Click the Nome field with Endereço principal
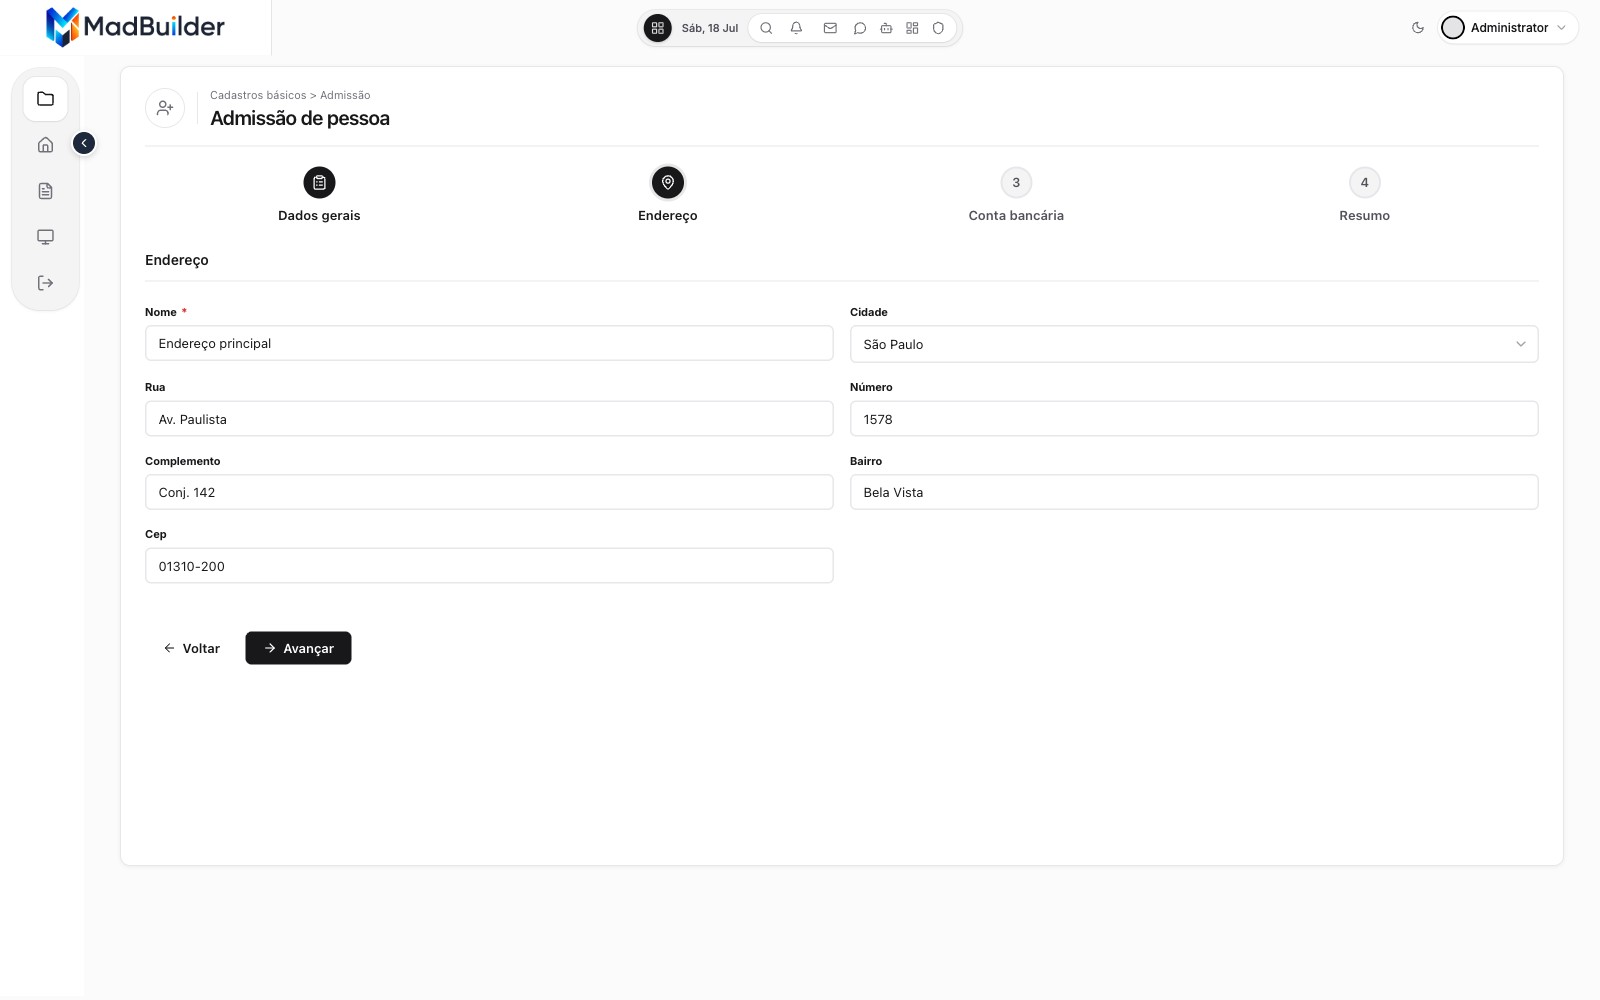Image resolution: width=1600 pixels, height=1000 pixels. 489,343
